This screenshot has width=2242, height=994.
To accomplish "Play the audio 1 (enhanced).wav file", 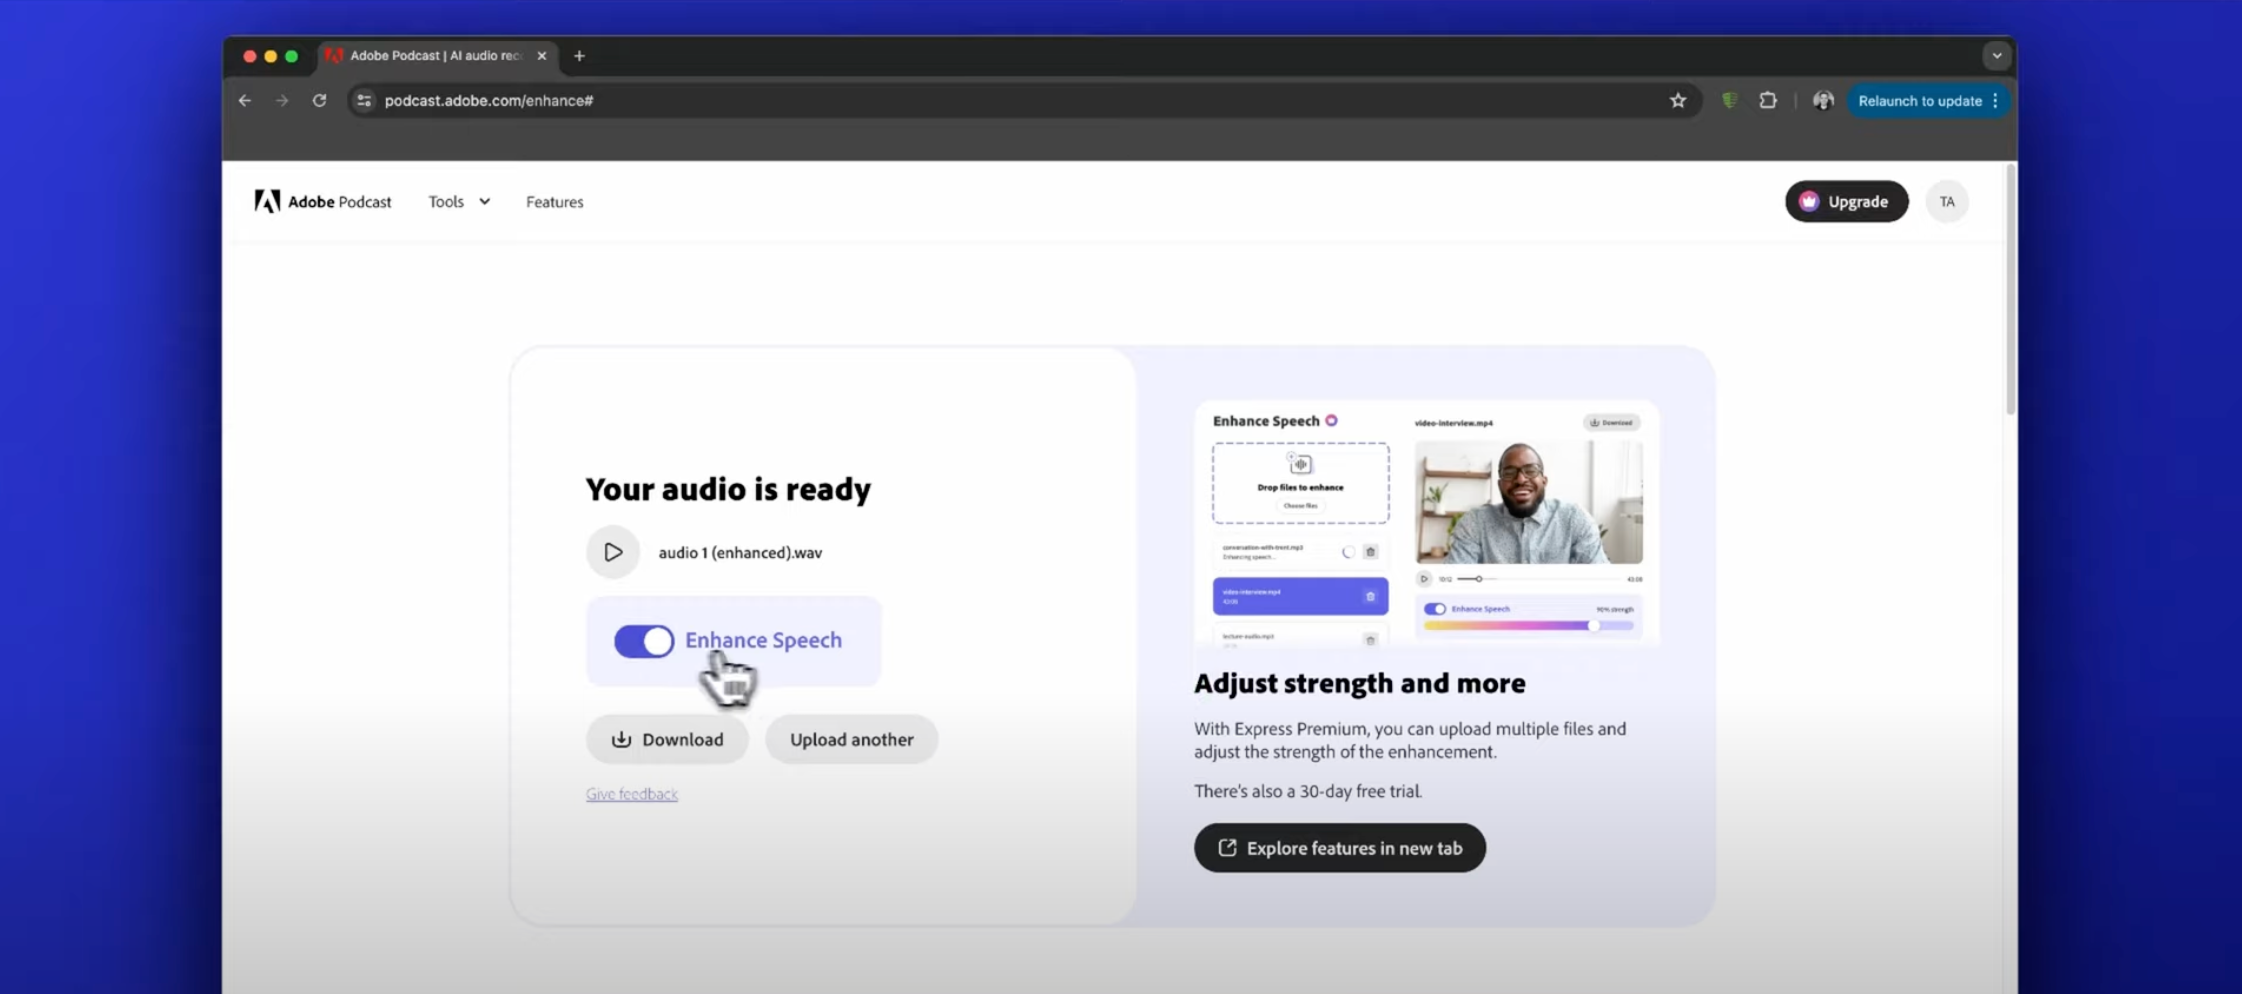I will pyautogui.click(x=612, y=552).
